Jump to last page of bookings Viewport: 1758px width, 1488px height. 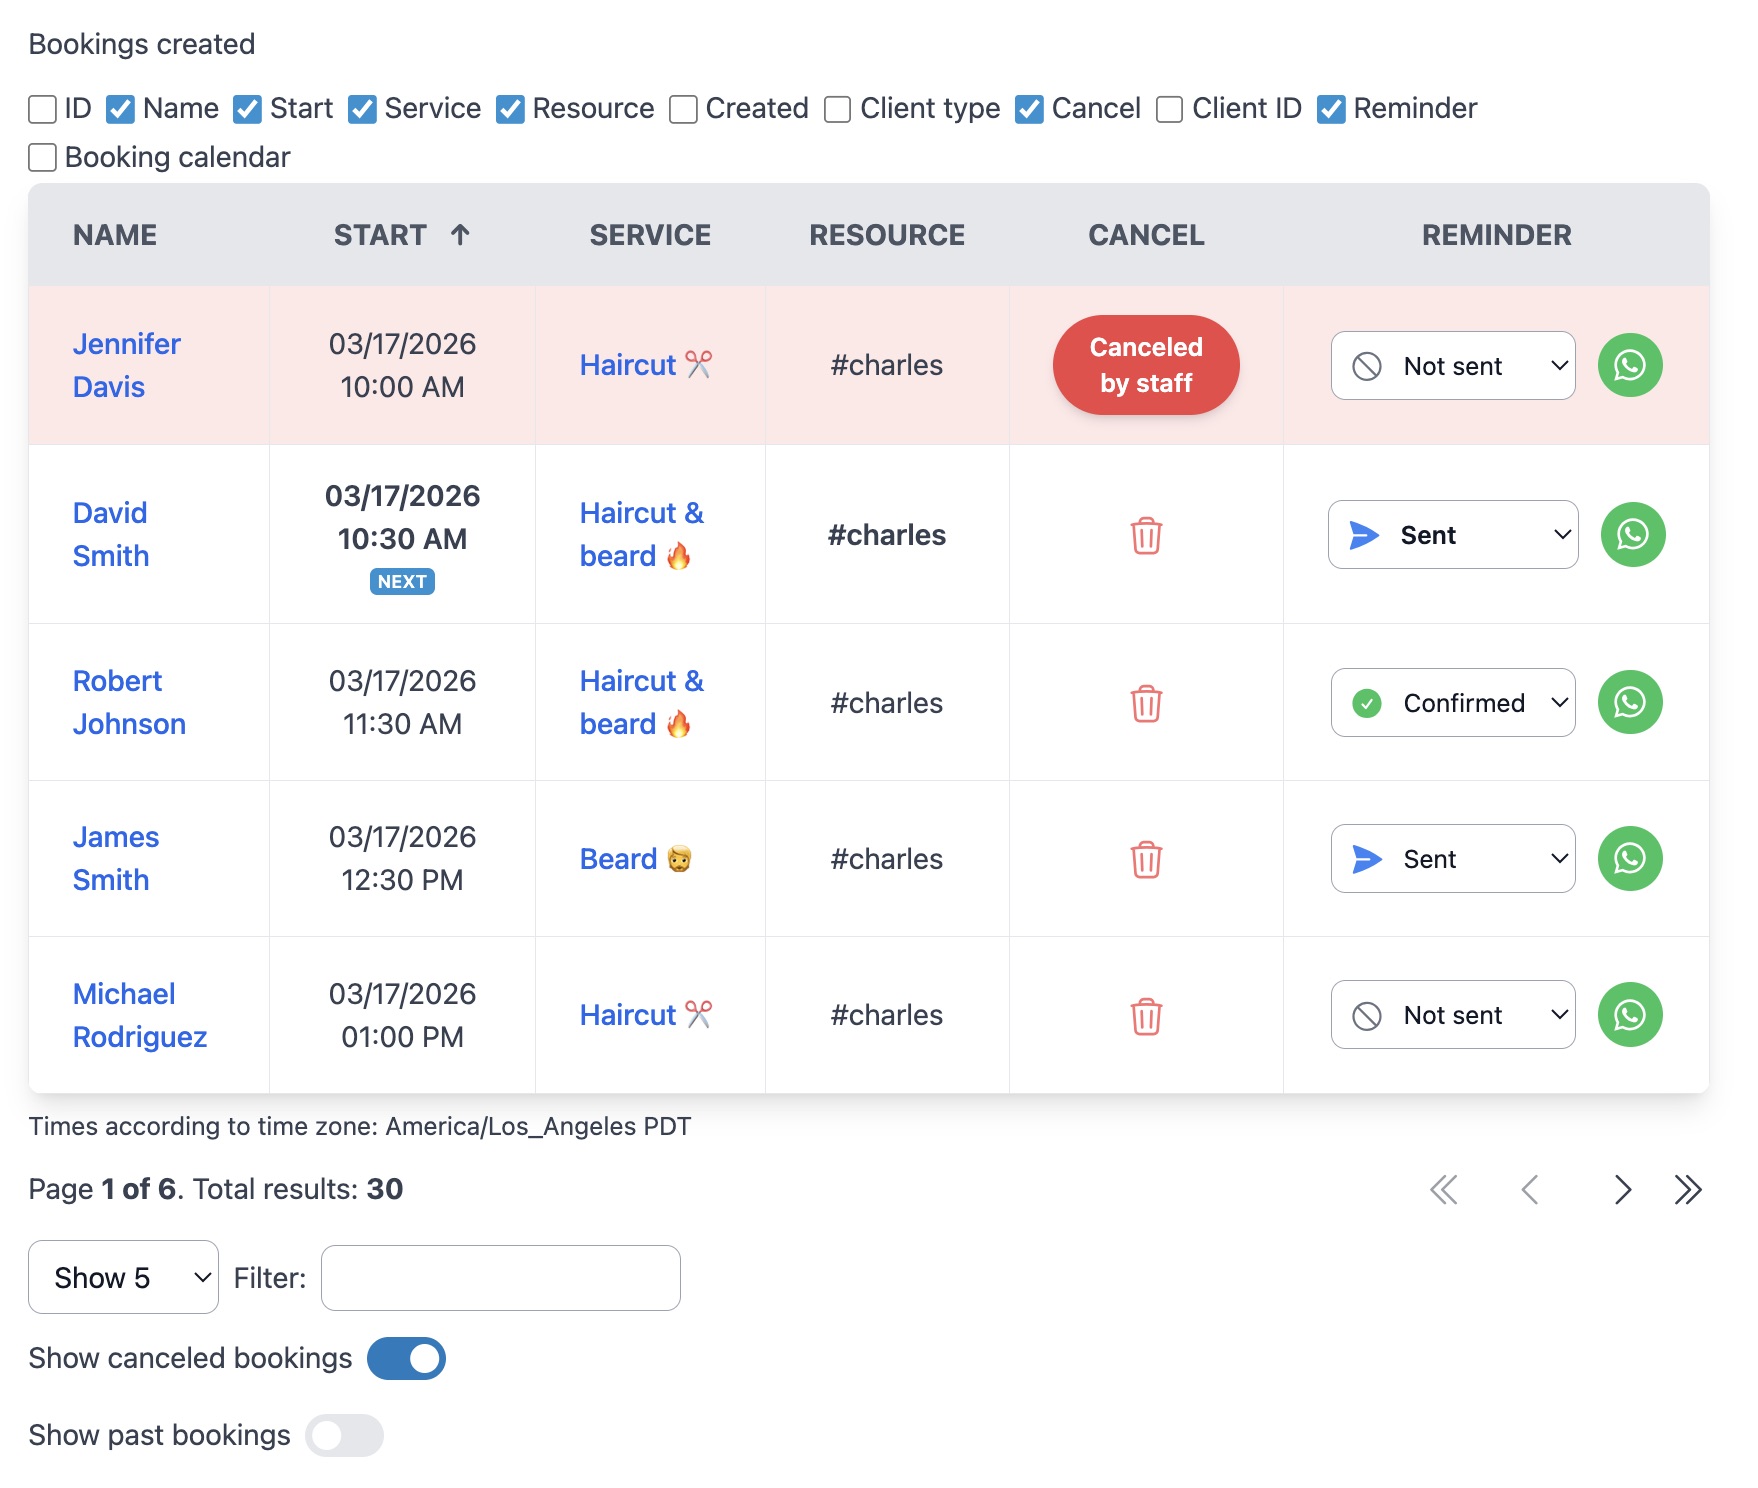click(x=1687, y=1189)
